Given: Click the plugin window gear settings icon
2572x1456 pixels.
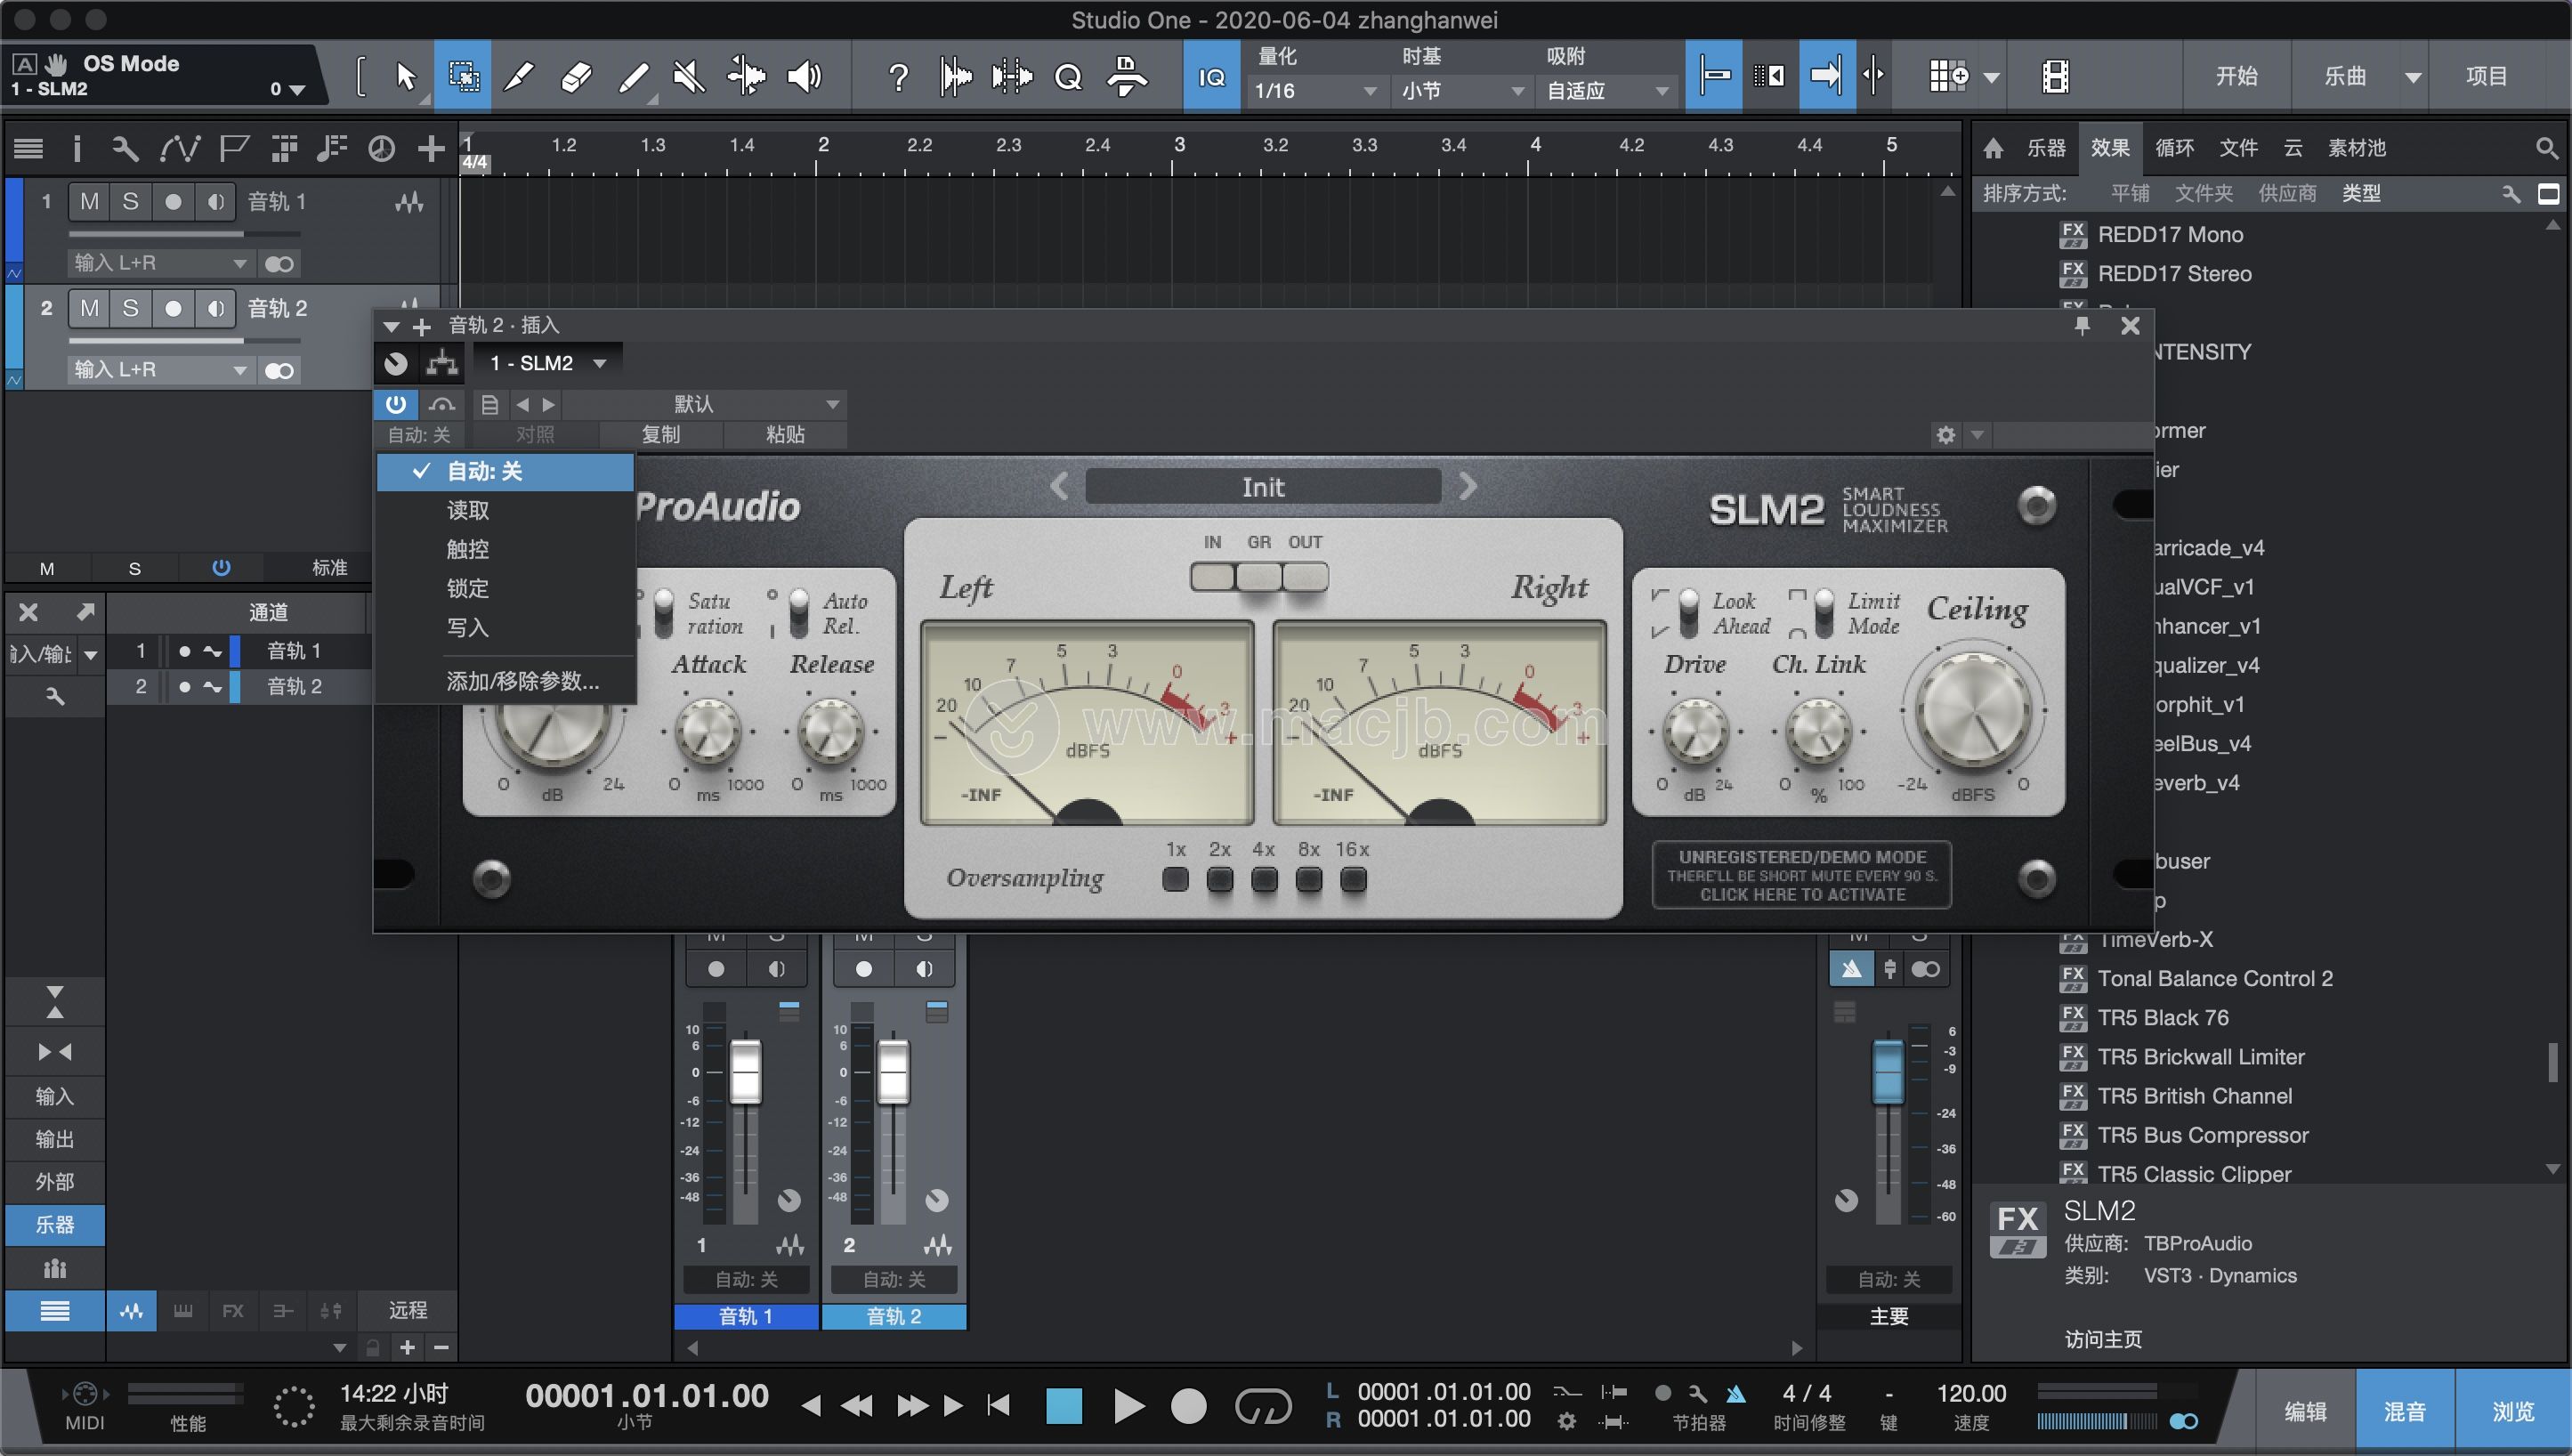Looking at the screenshot, I should pyautogui.click(x=1945, y=435).
